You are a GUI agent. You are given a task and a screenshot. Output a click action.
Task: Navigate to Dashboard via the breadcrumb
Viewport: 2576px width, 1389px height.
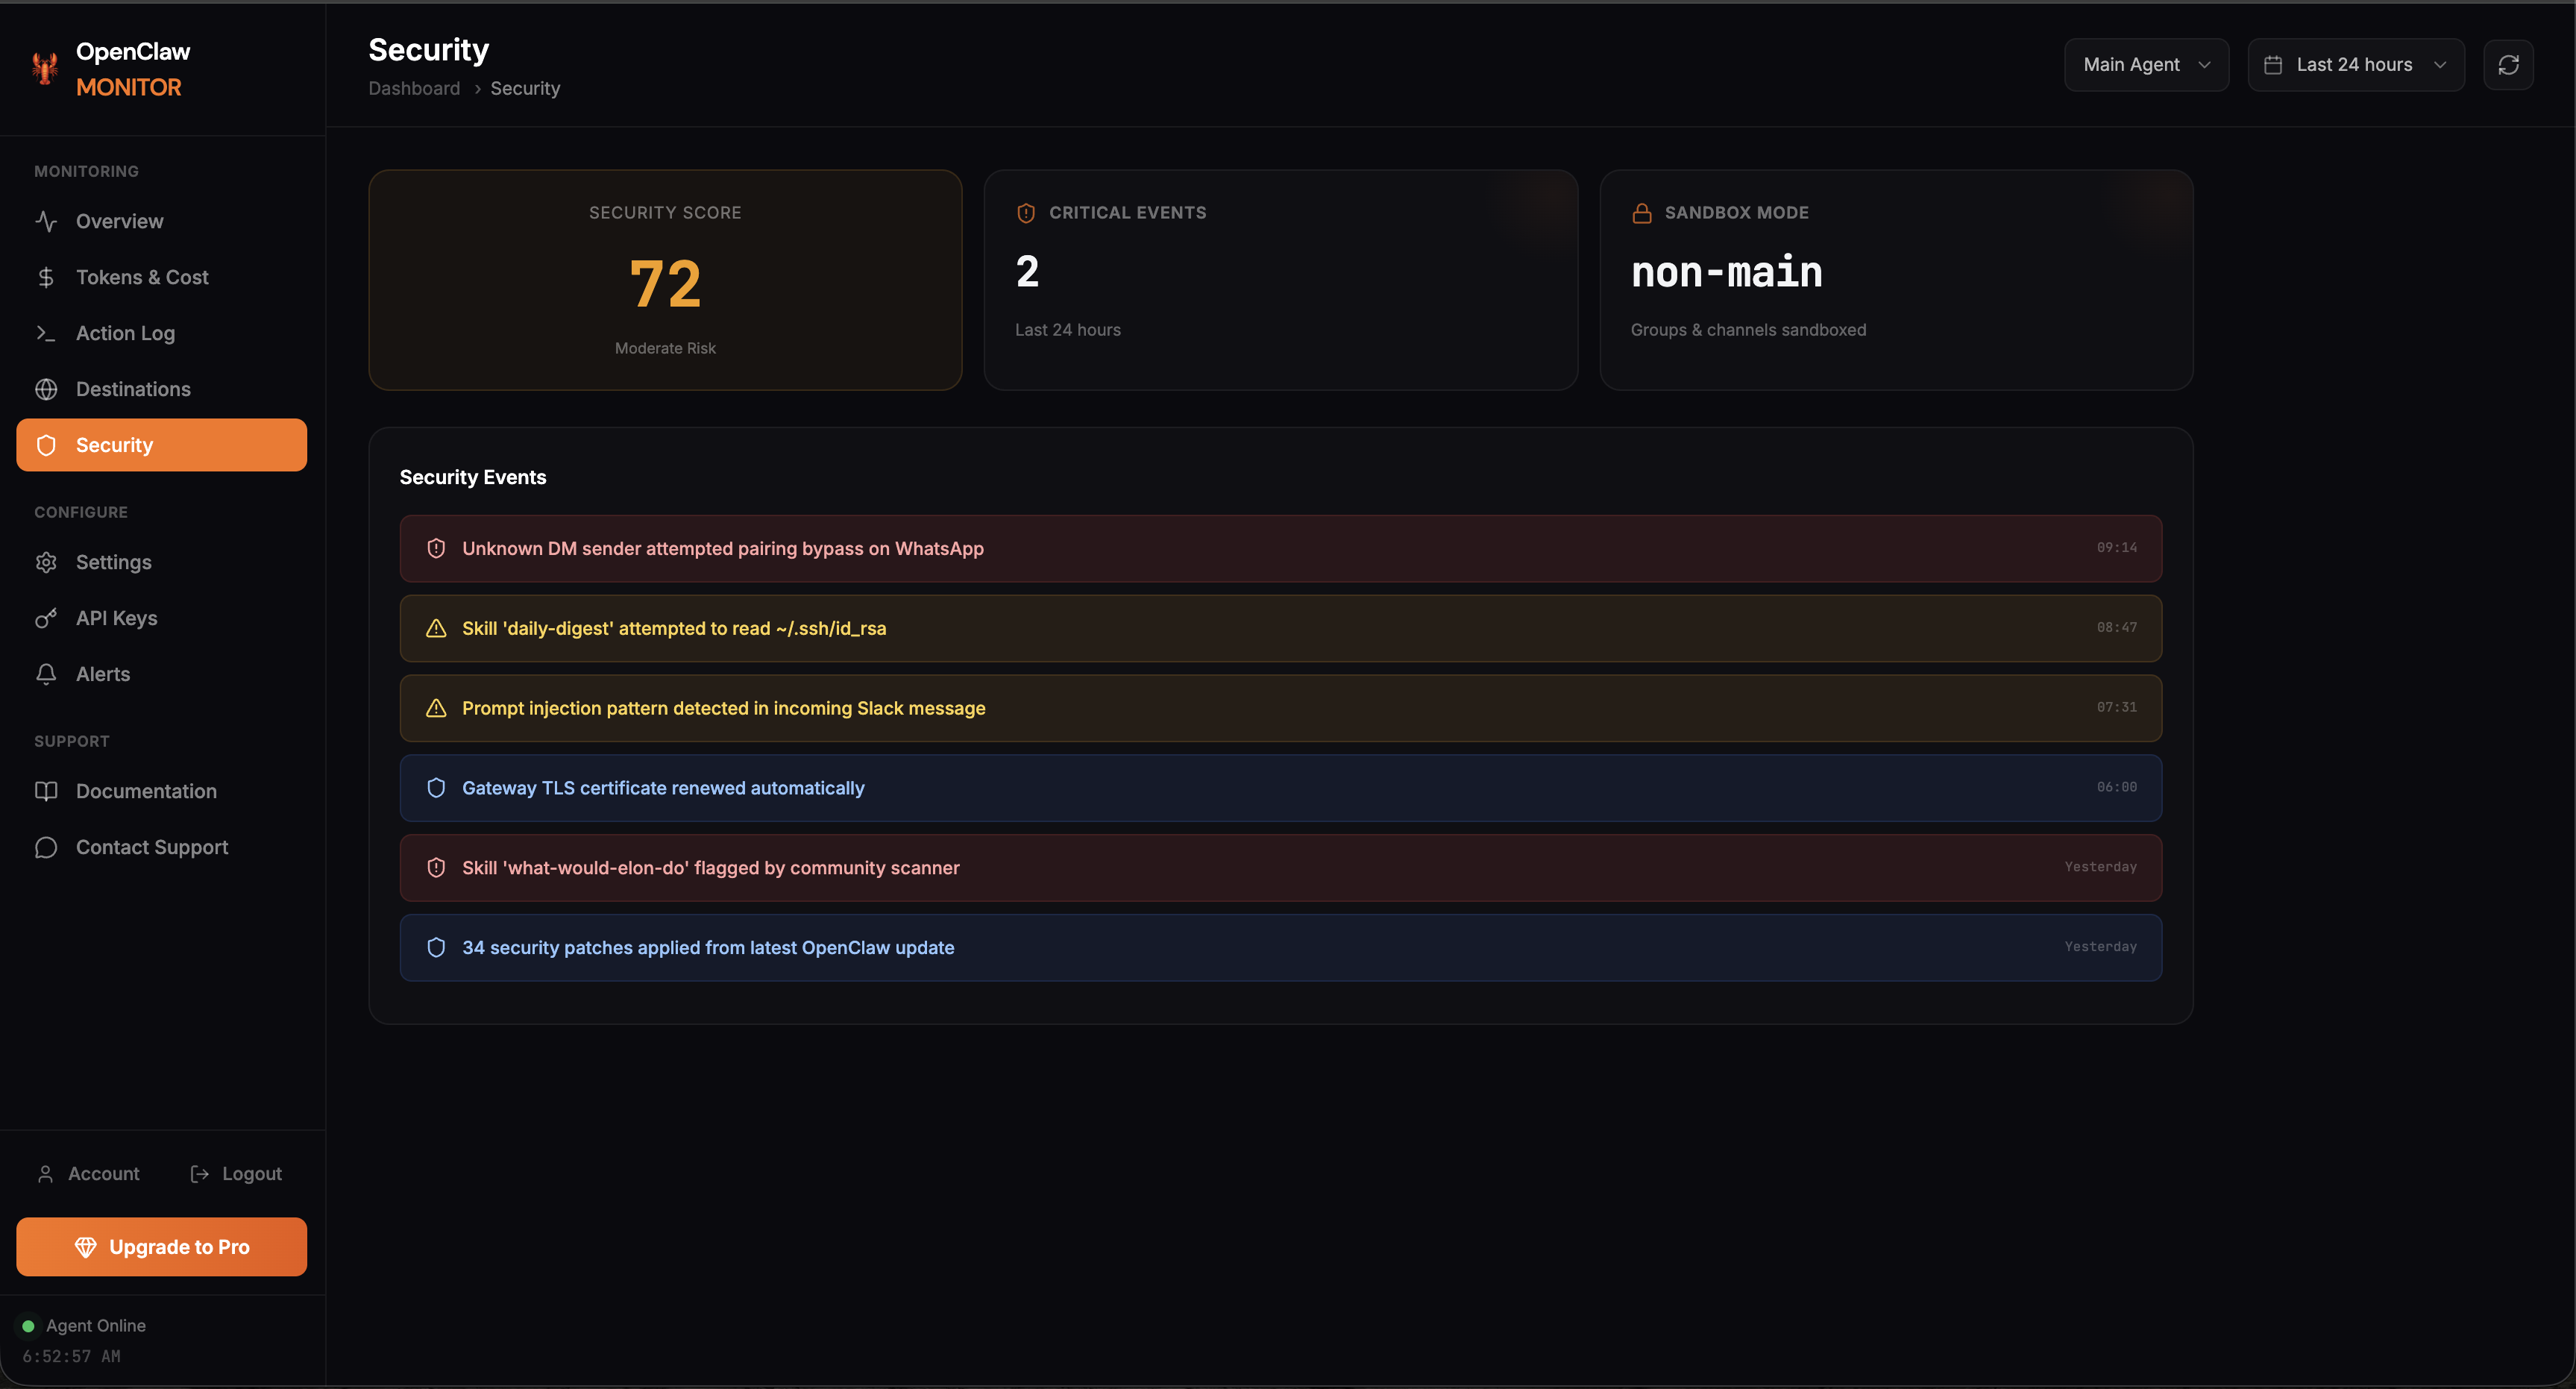coord(413,88)
